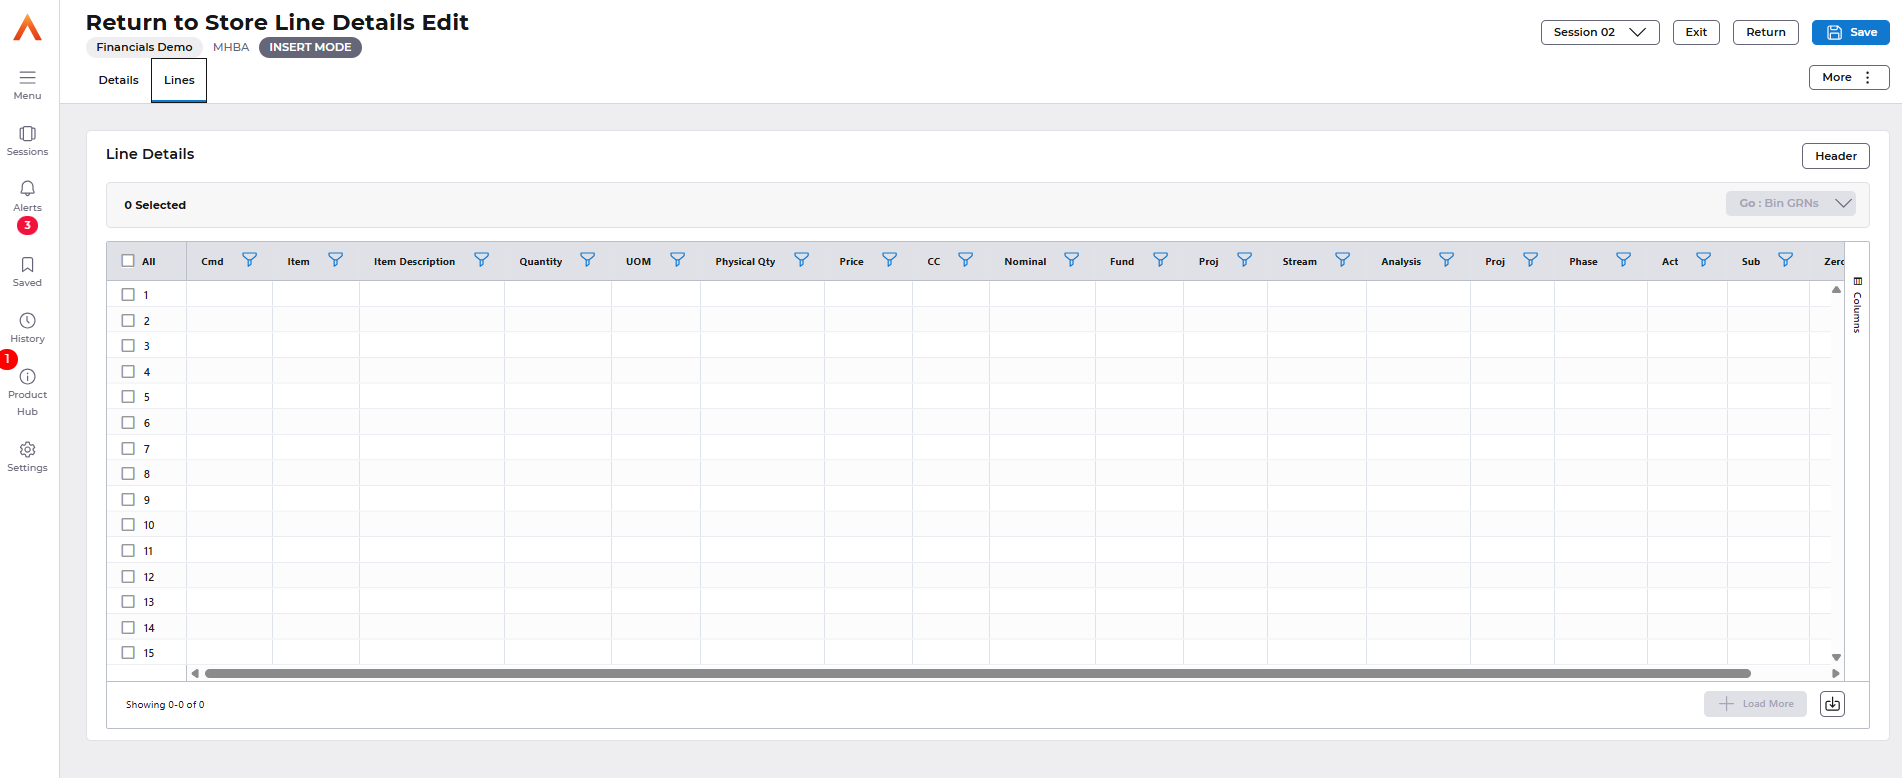This screenshot has width=1902, height=778.
Task: Click the Load More button
Action: pos(1755,704)
